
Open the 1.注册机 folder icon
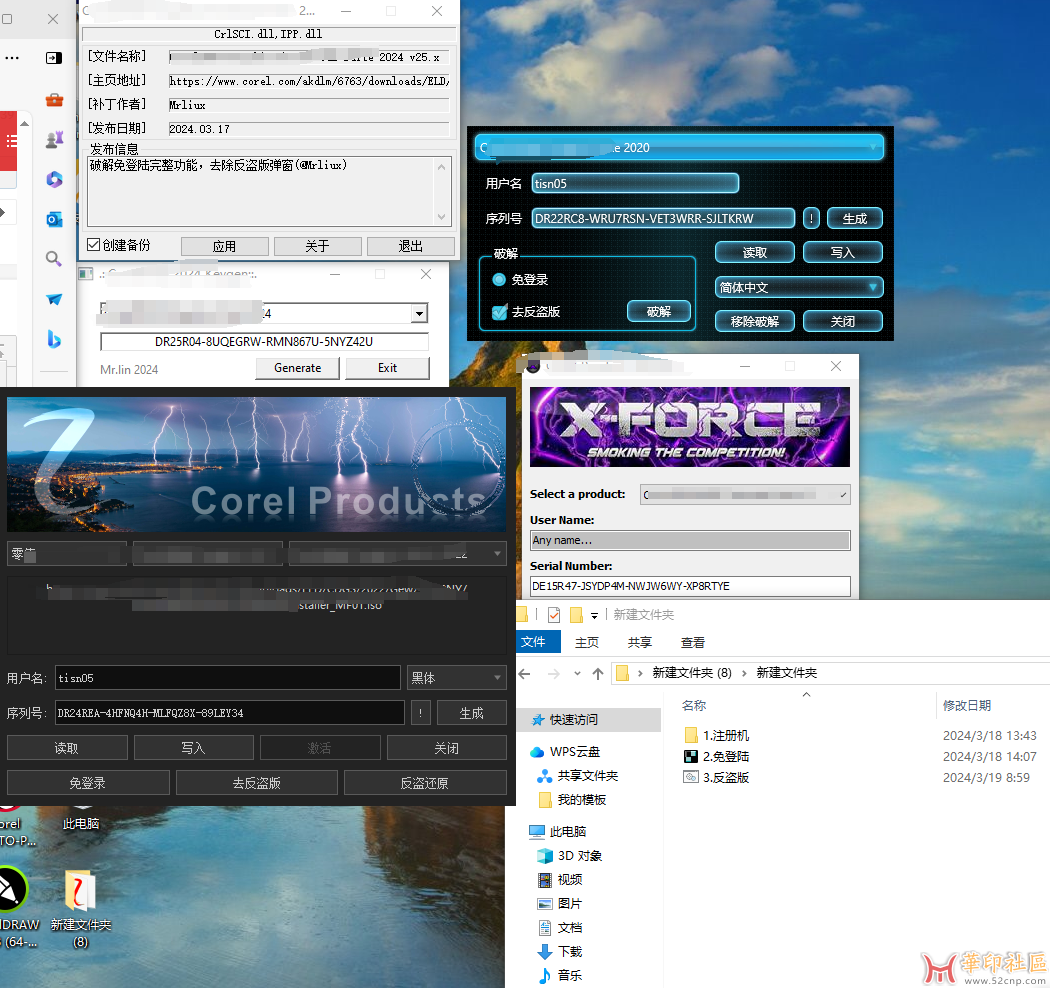tap(691, 735)
